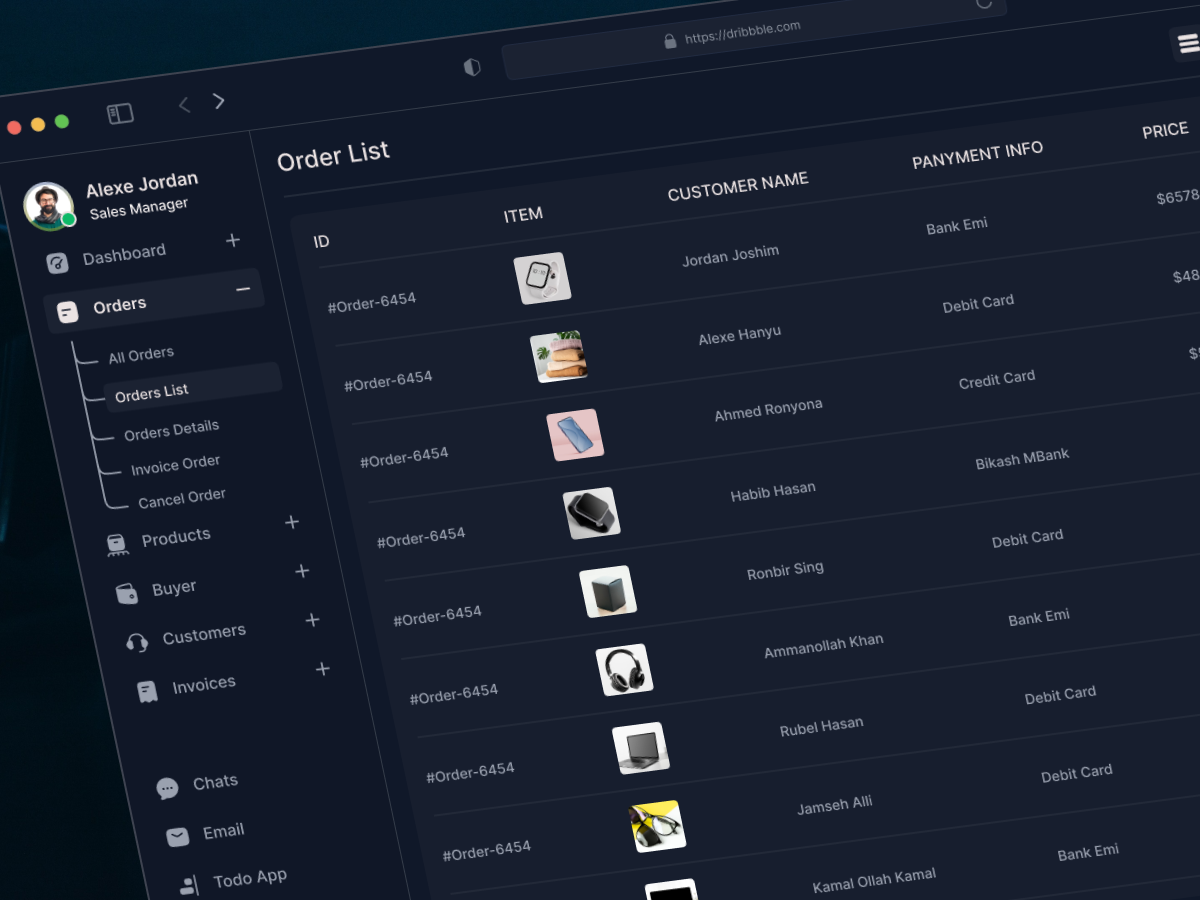1200x900 pixels.
Task: Click the Dashboard gauge icon
Action: 58,263
